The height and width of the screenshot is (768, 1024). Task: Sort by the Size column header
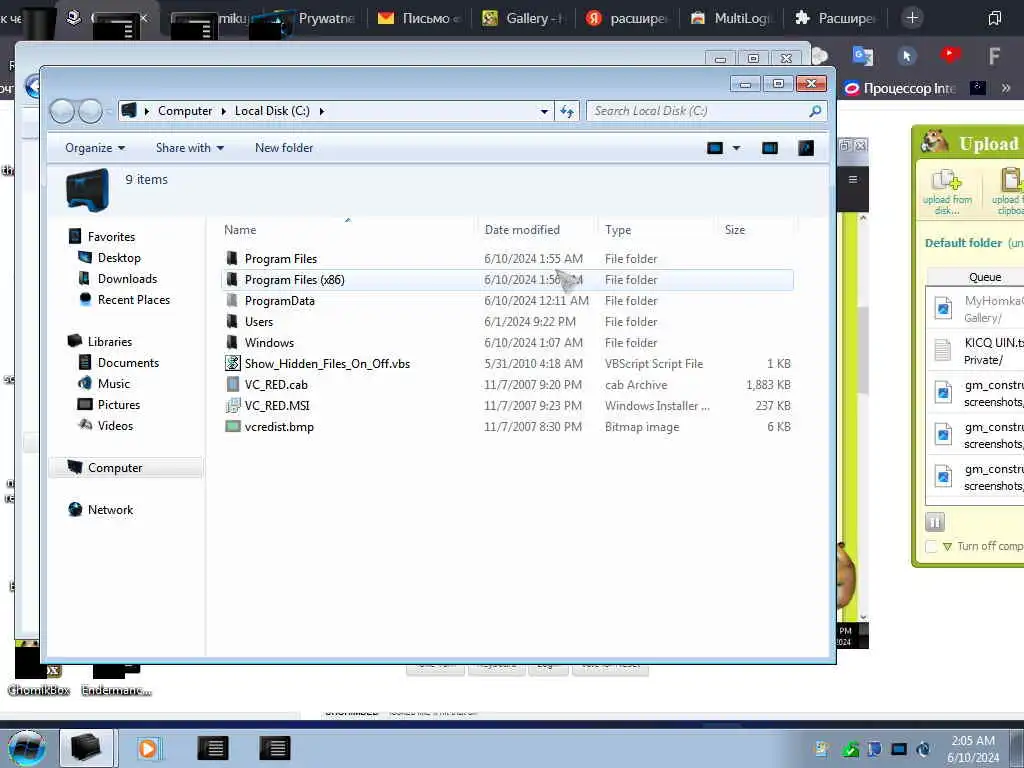coord(735,230)
